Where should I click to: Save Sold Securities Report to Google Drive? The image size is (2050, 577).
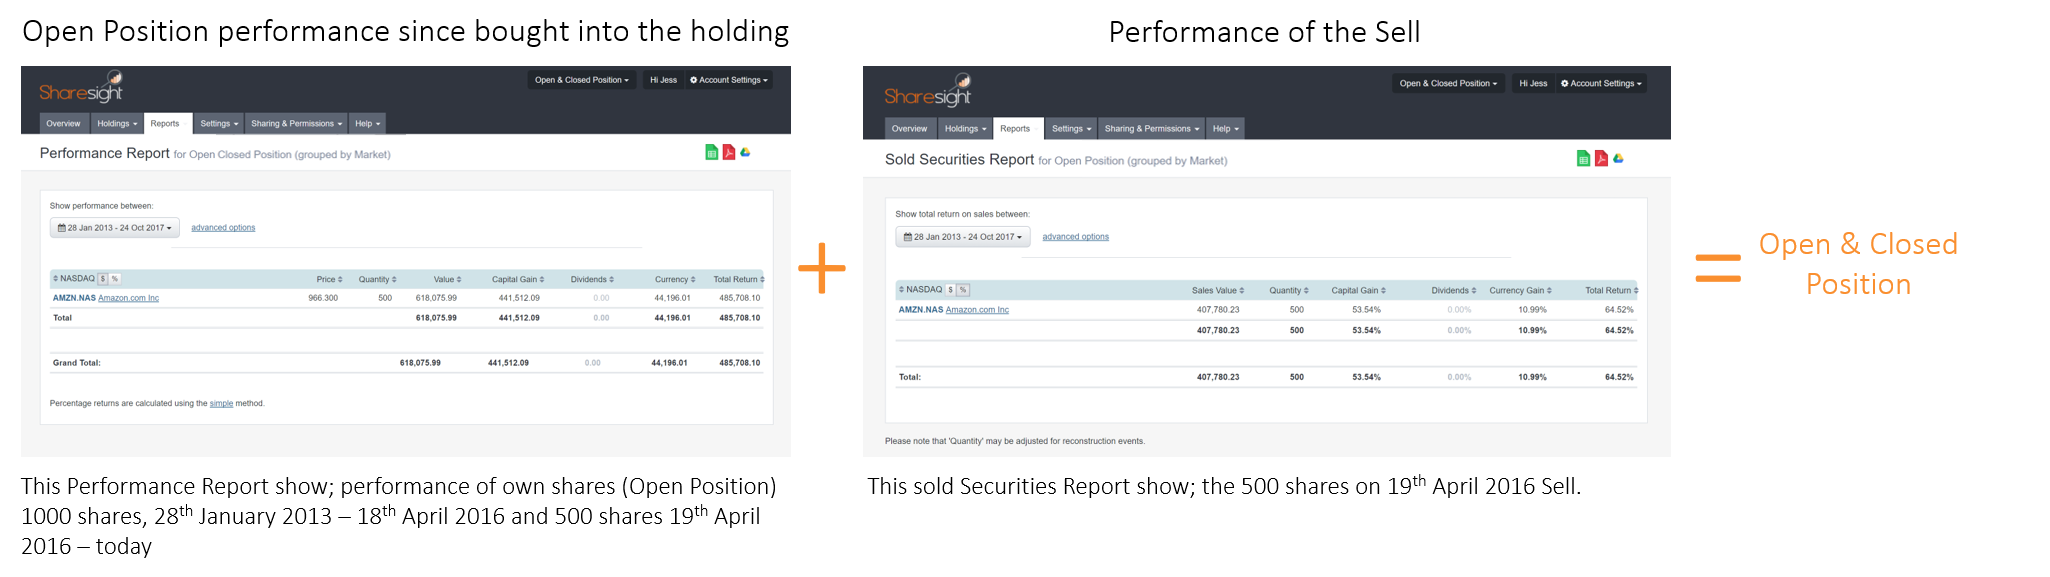pos(1618,158)
